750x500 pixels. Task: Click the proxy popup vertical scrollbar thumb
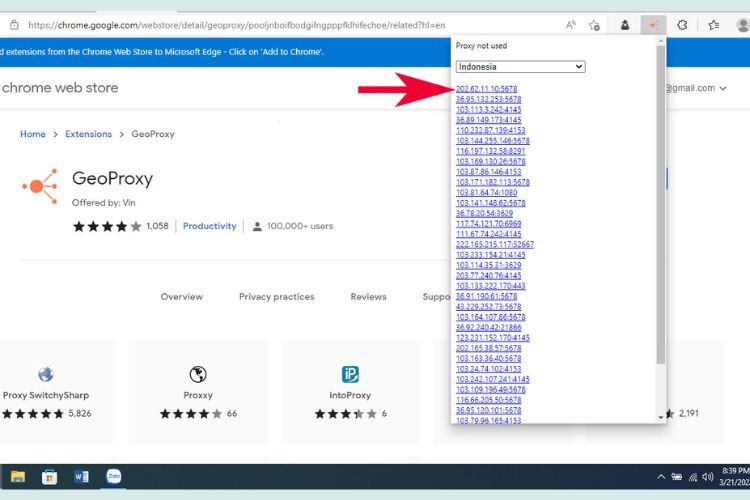click(661, 205)
